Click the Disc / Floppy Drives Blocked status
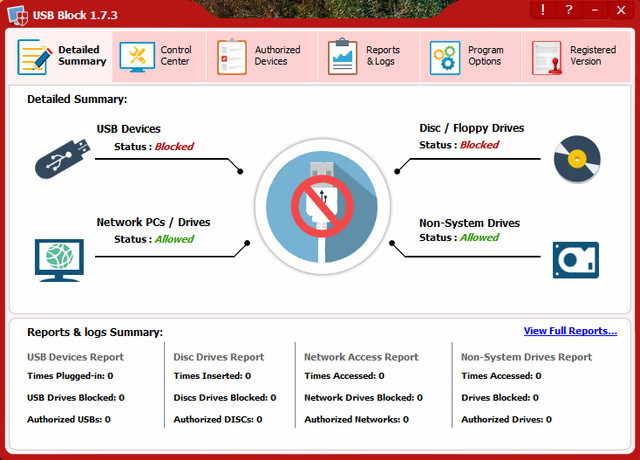The image size is (640, 460). click(x=478, y=145)
